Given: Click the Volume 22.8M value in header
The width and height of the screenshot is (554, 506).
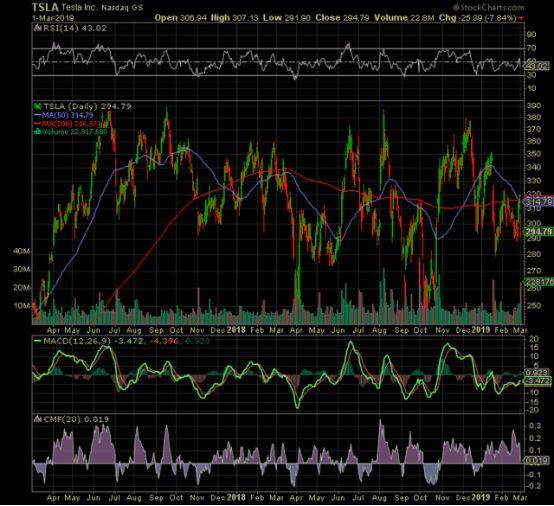Looking at the screenshot, I should pyautogui.click(x=404, y=18).
